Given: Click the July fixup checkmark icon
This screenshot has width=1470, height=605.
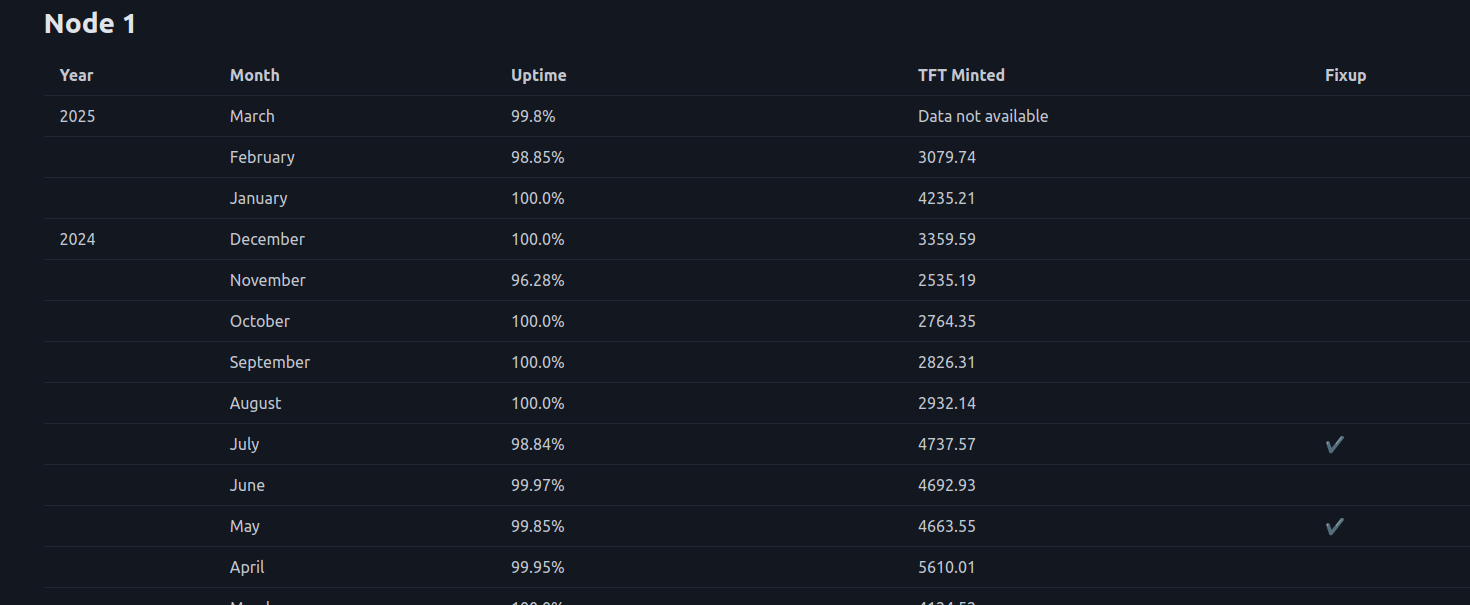Looking at the screenshot, I should tap(1334, 445).
